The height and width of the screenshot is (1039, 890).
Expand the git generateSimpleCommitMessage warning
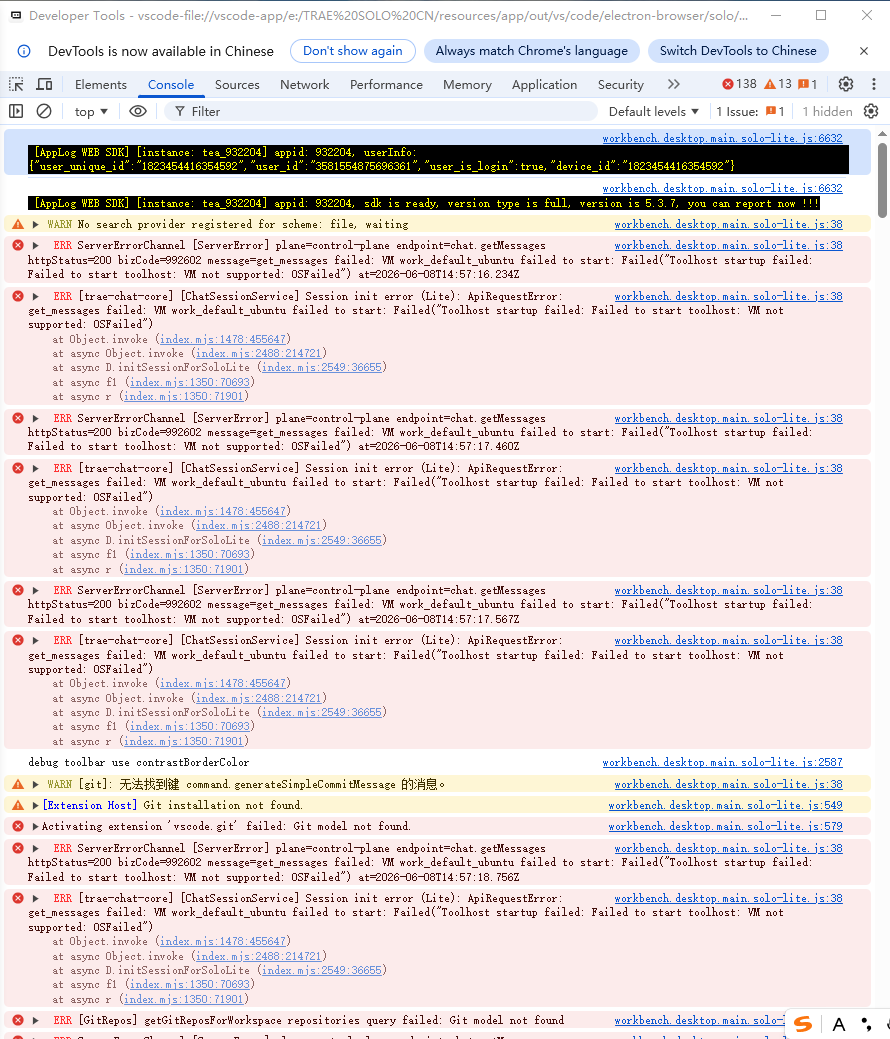coord(36,785)
